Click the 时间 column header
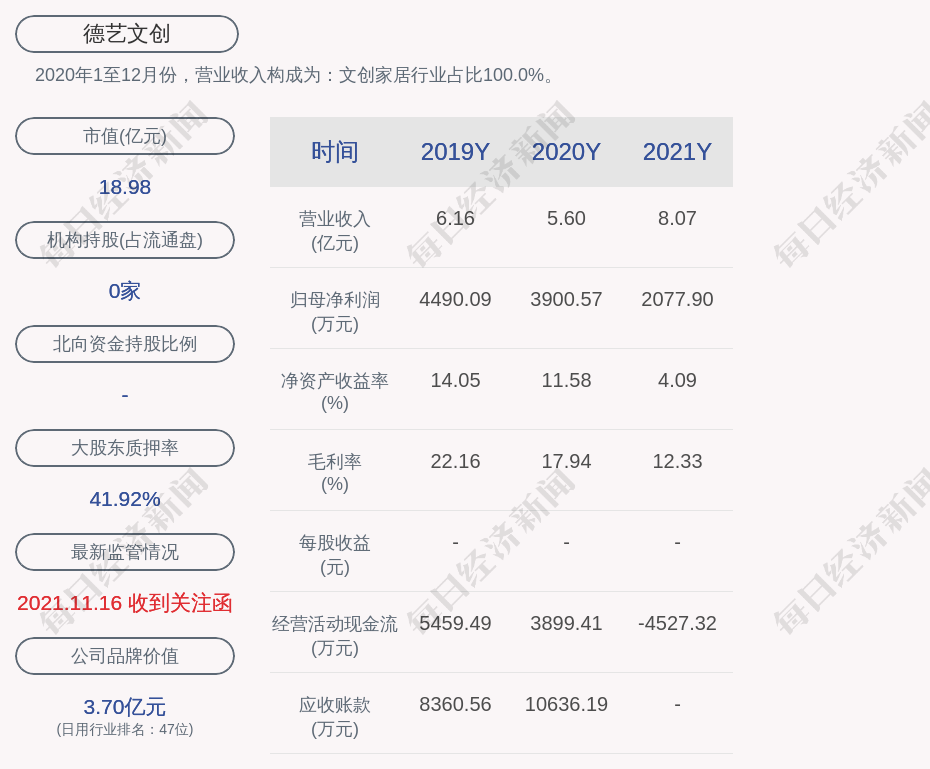This screenshot has width=930, height=769. click(x=335, y=152)
